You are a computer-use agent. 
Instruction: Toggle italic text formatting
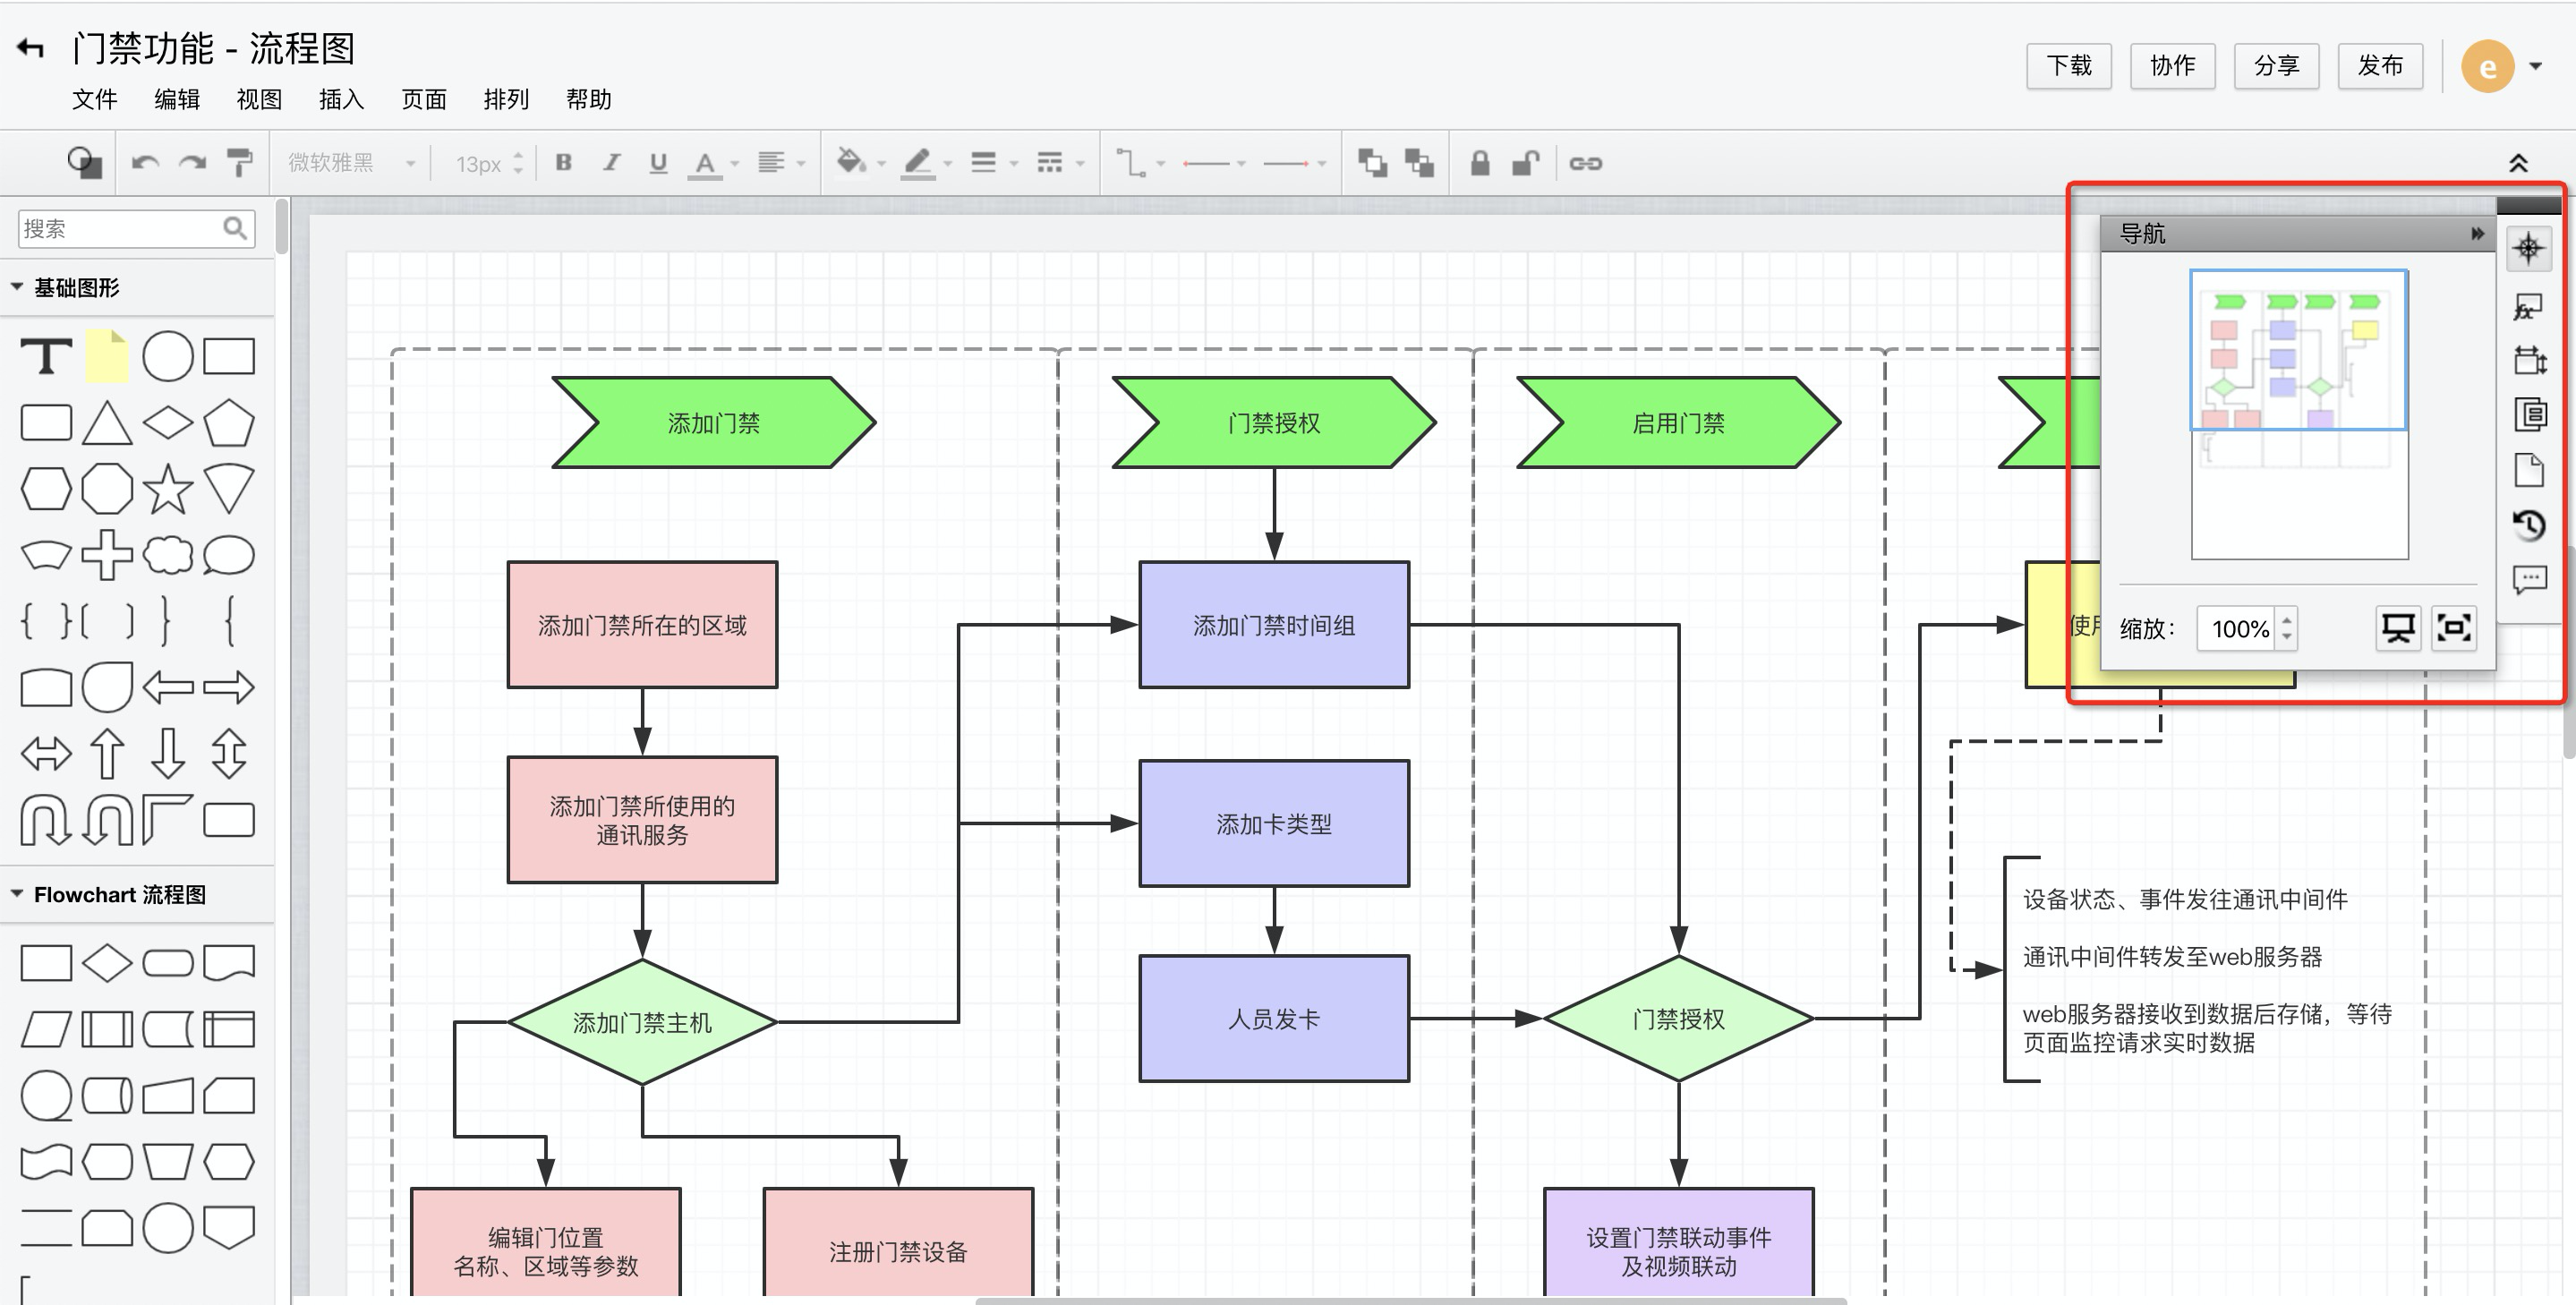611,163
